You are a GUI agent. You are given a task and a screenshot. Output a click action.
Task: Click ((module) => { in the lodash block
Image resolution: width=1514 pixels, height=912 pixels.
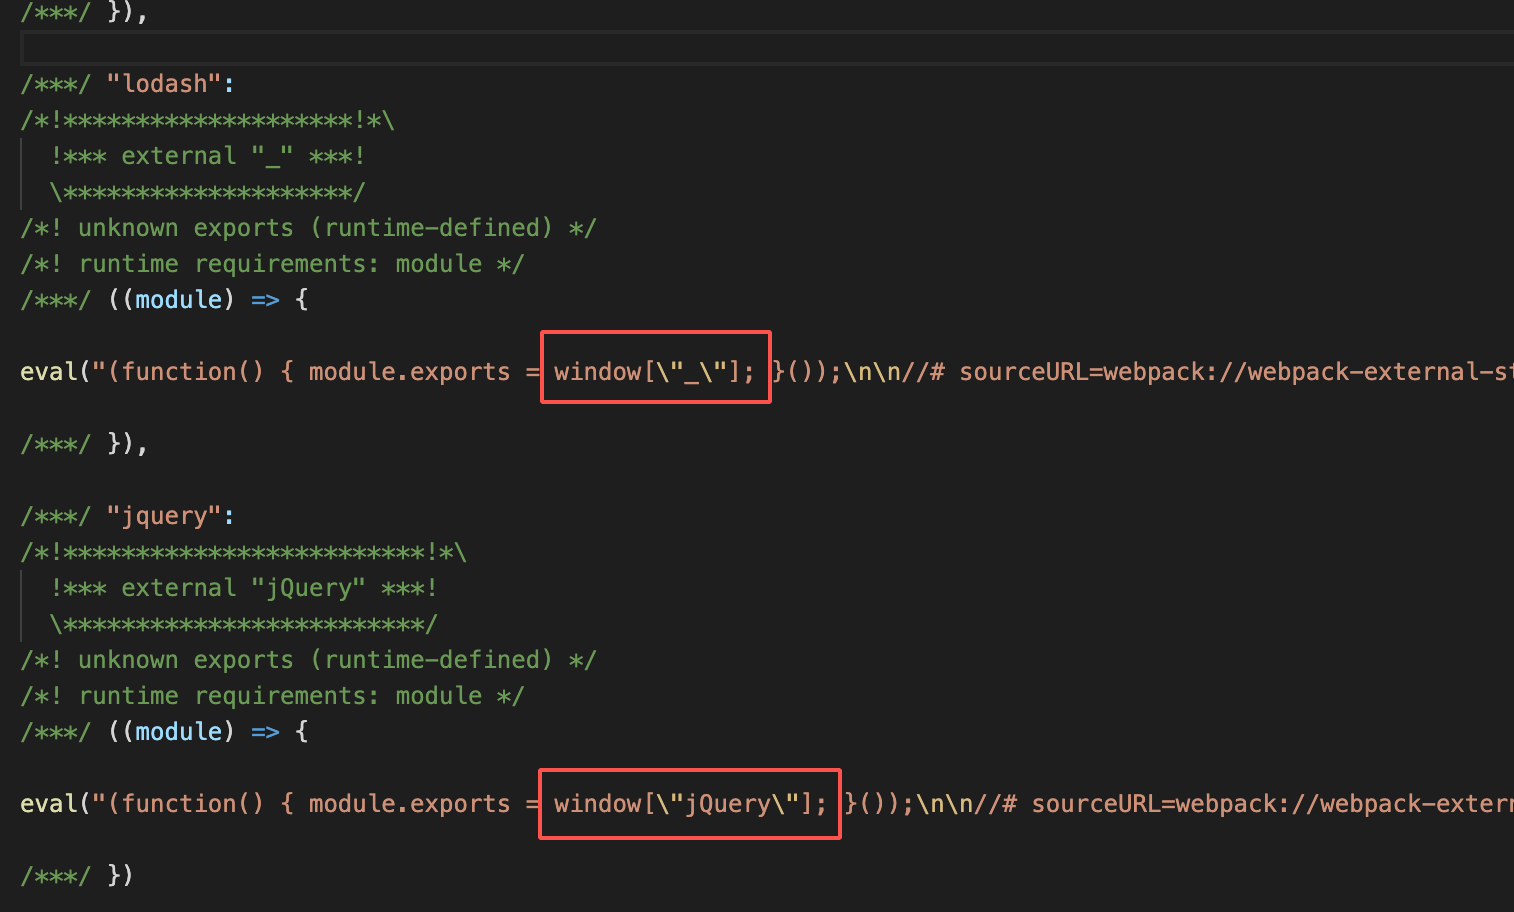pyautogui.click(x=208, y=300)
